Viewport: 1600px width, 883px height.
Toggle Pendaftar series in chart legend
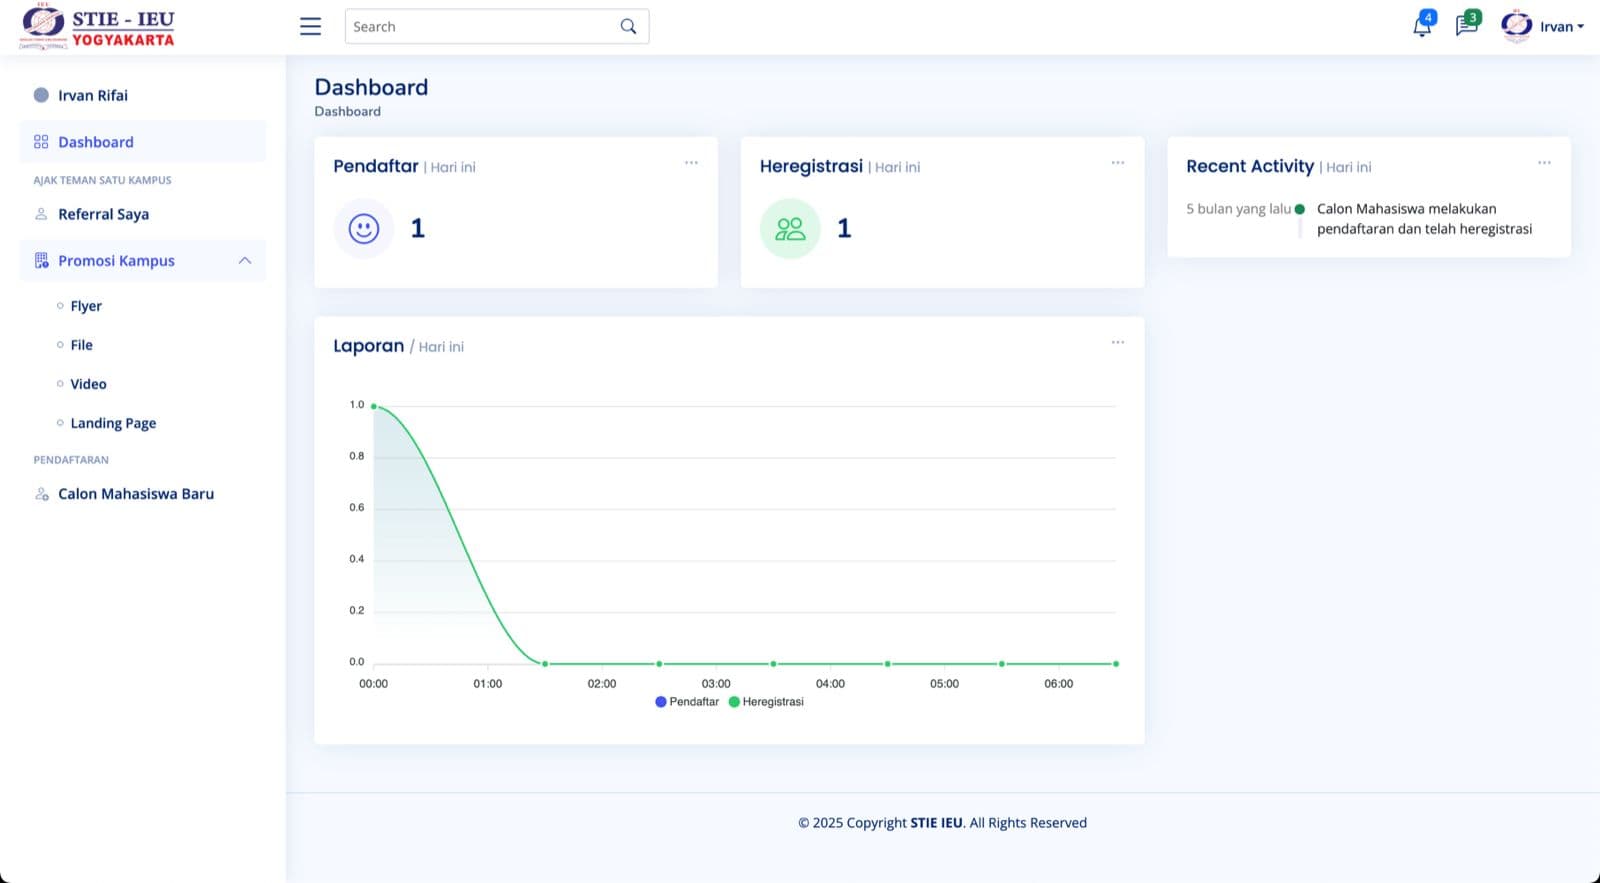(x=687, y=702)
